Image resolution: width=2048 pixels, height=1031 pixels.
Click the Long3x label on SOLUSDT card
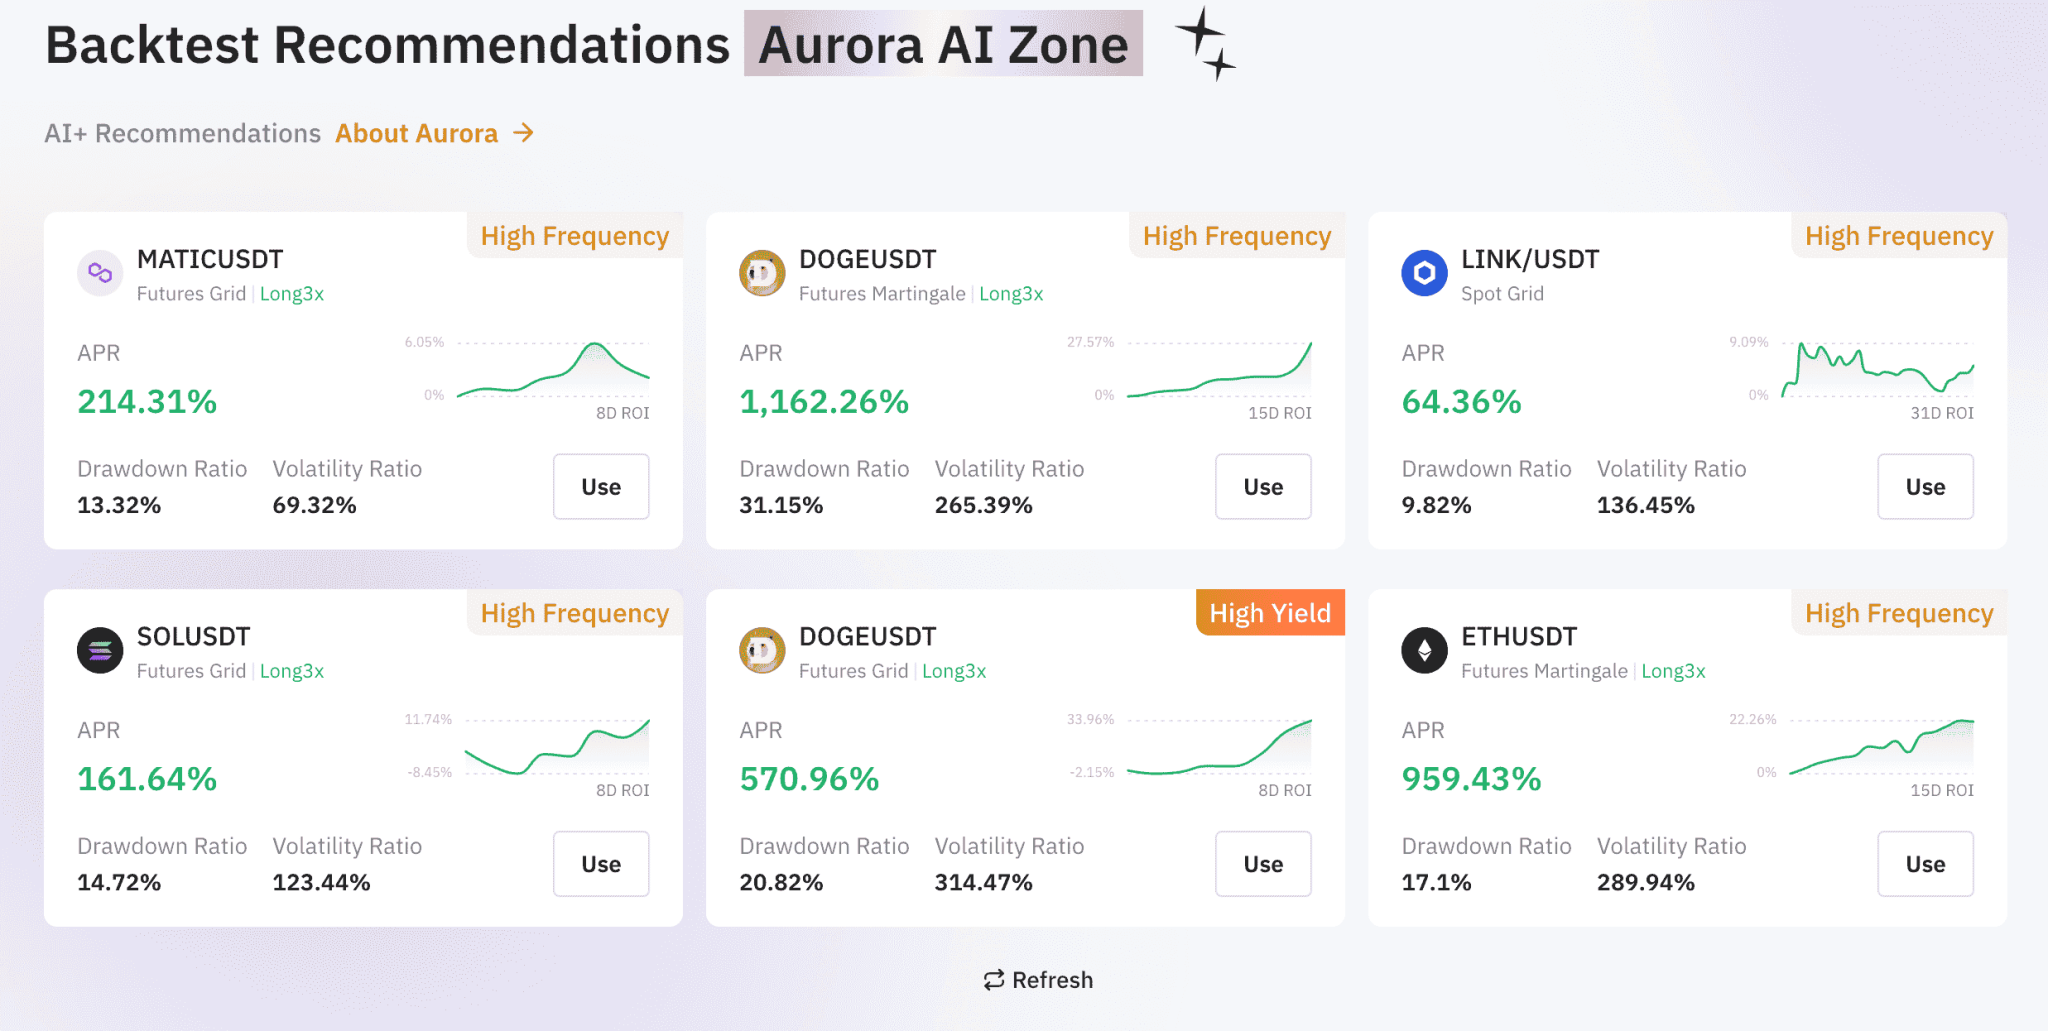291,671
